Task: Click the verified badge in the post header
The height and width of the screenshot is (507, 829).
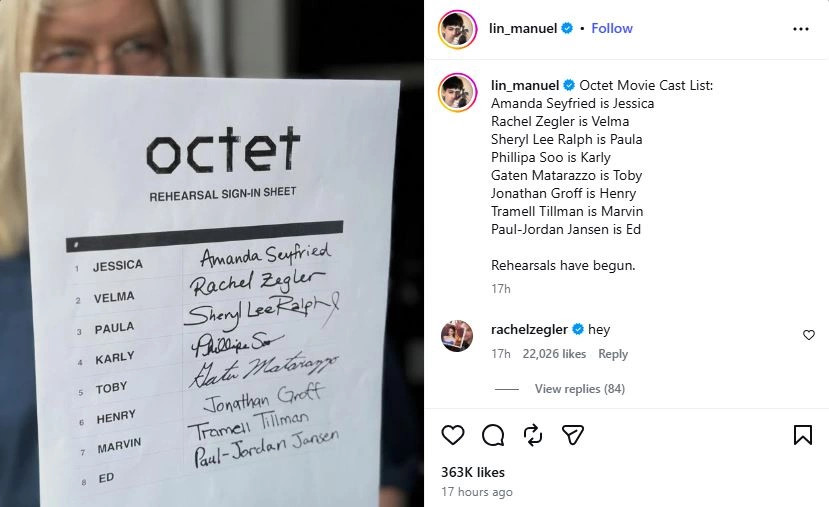Action: point(567,28)
